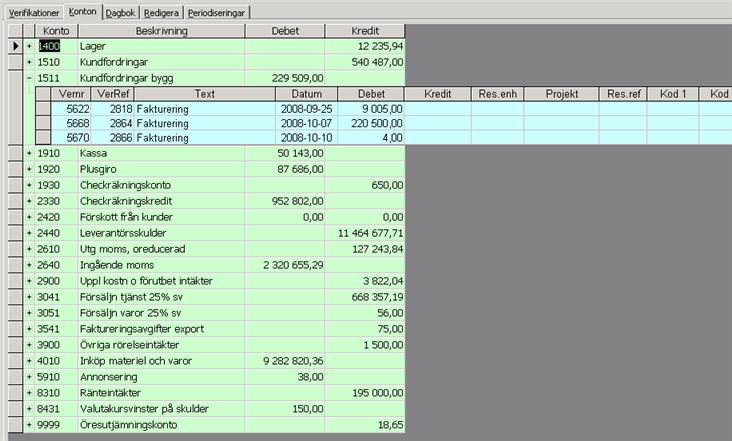Select debet amount 229 509,00
The width and height of the screenshot is (732, 441).
[x=285, y=78]
